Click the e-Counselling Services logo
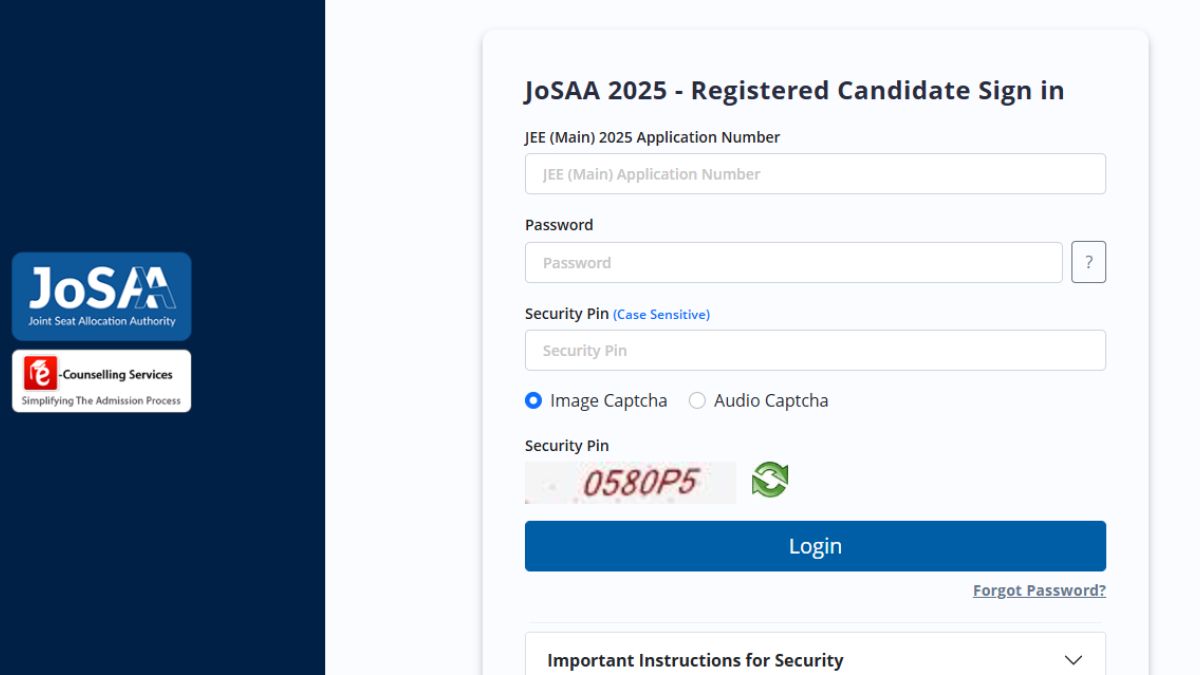The height and width of the screenshot is (675, 1200). [x=101, y=381]
